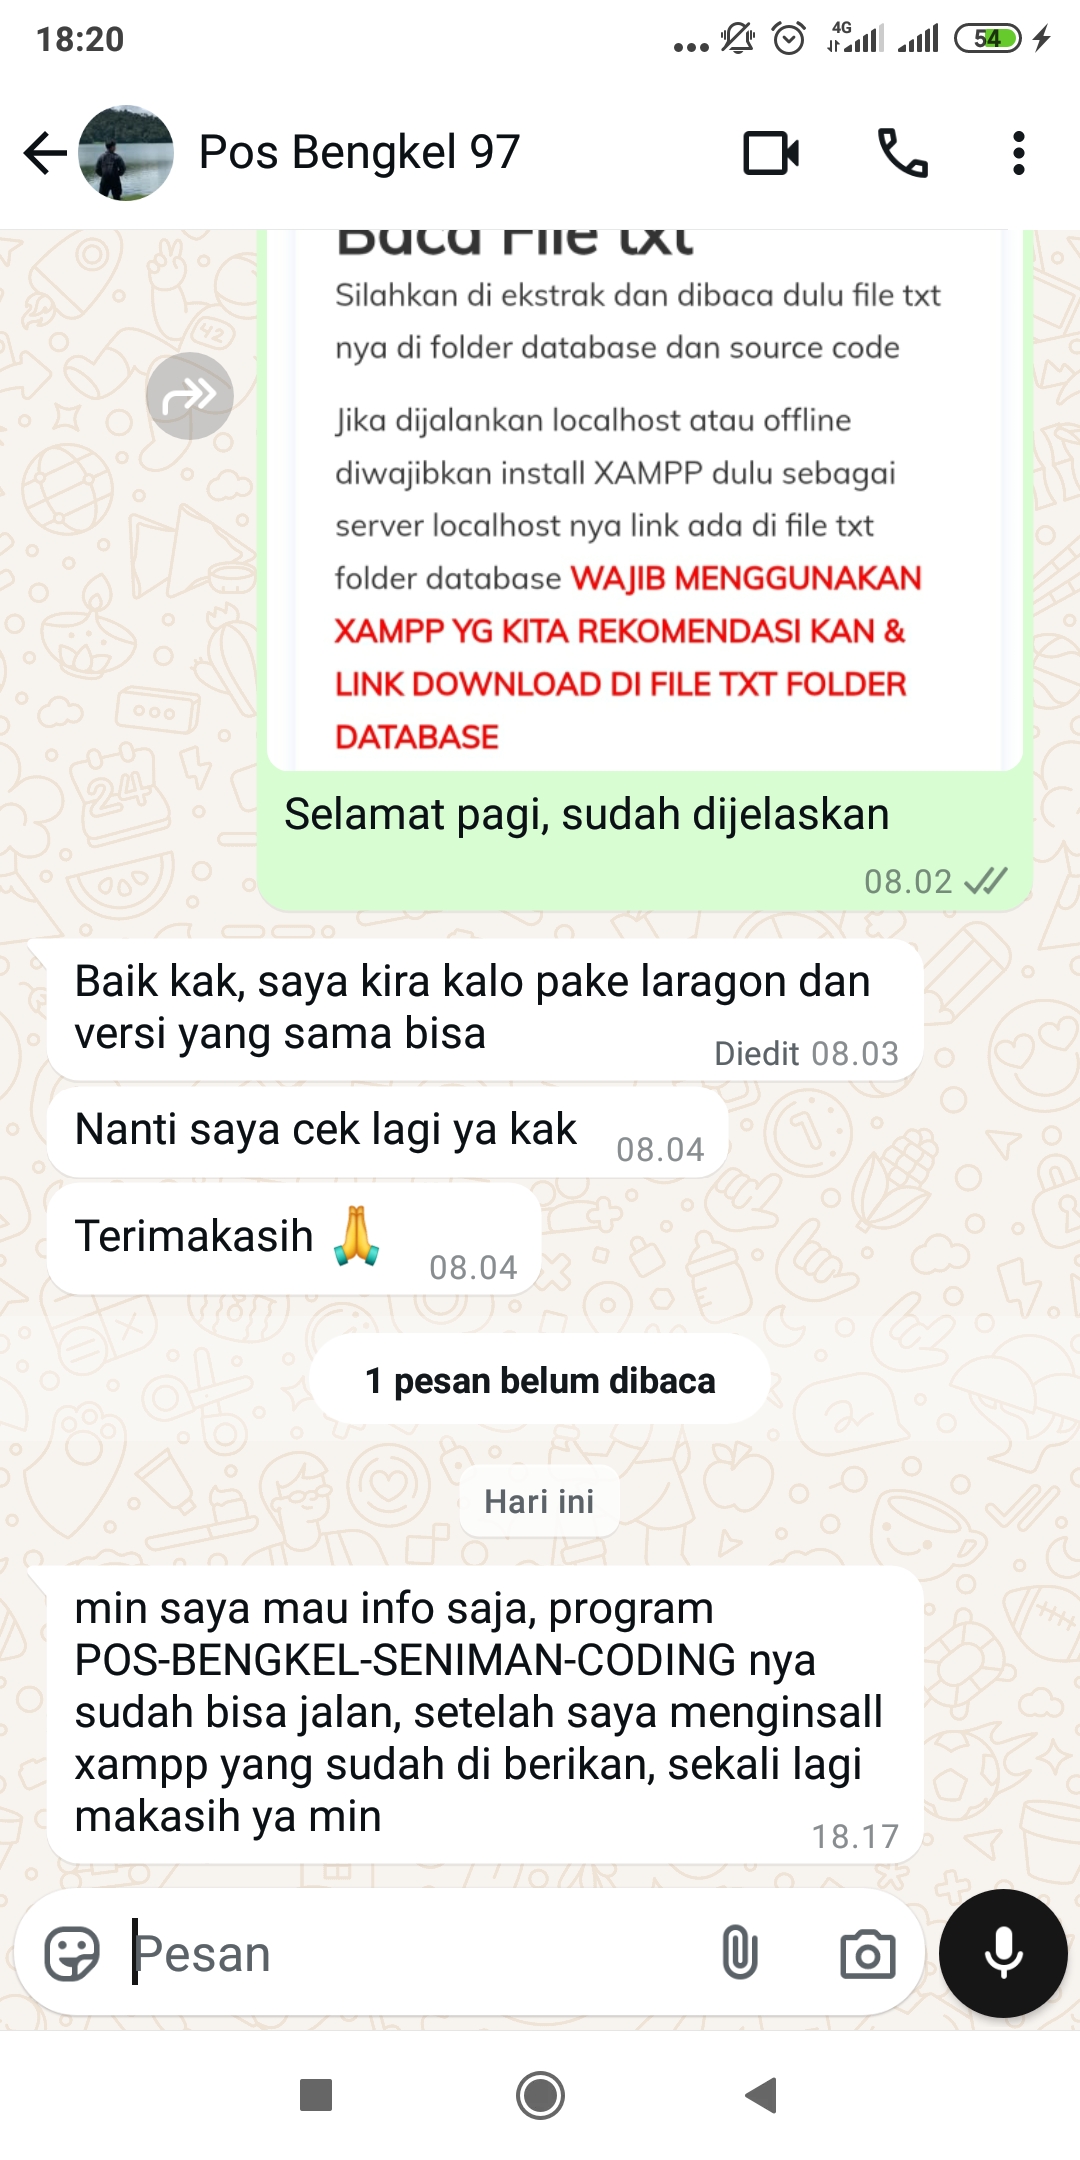Start a voice call via phone icon
The height and width of the screenshot is (2160, 1080).
tap(902, 153)
